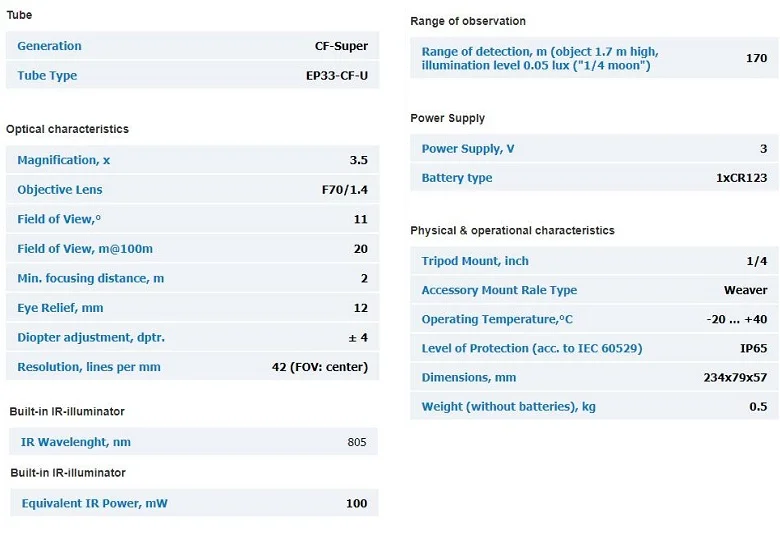Select the Tube Type row label
This screenshot has height=533, width=780.
[47, 76]
